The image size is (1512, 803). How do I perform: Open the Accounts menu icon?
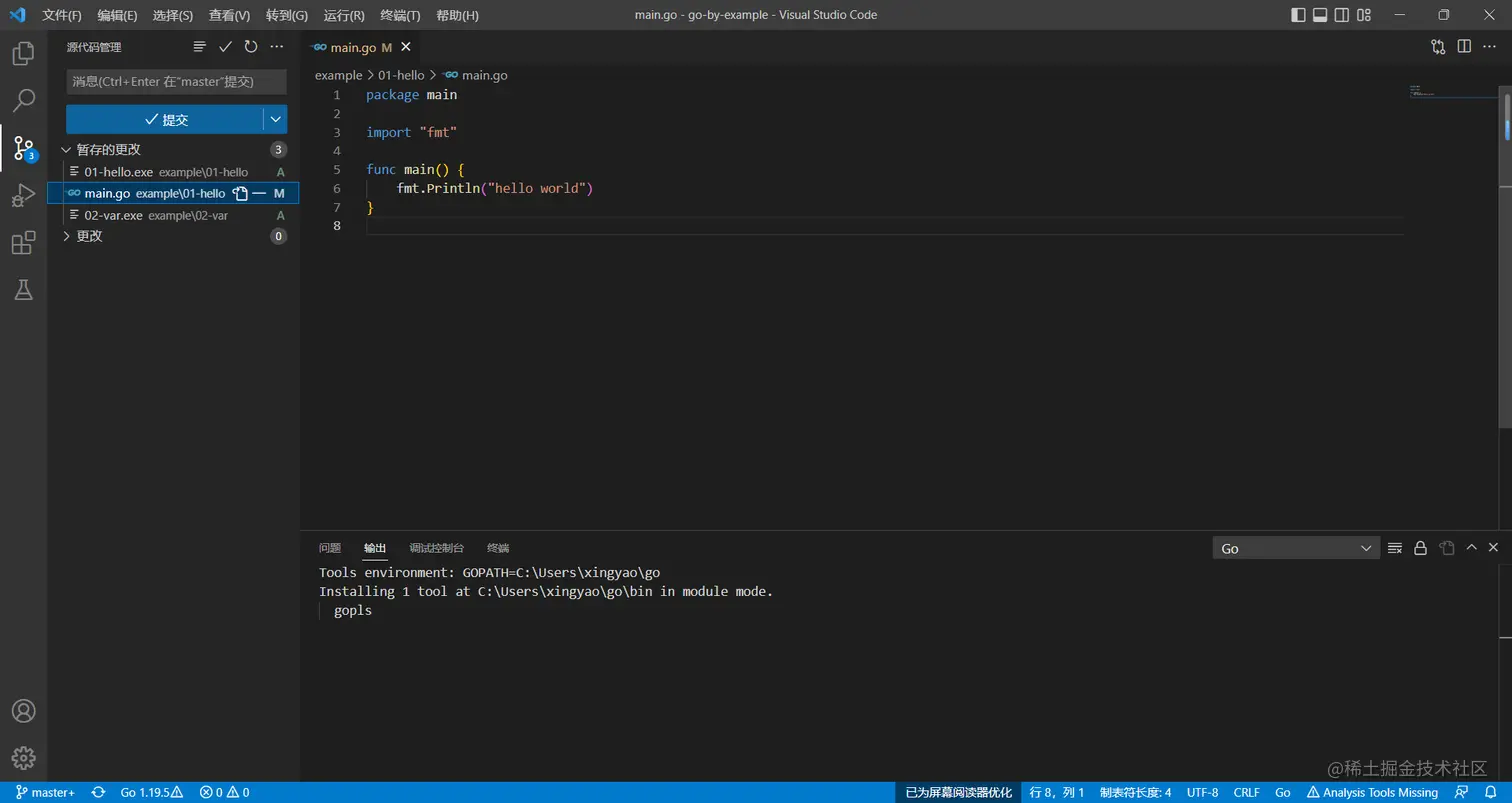coord(23,711)
